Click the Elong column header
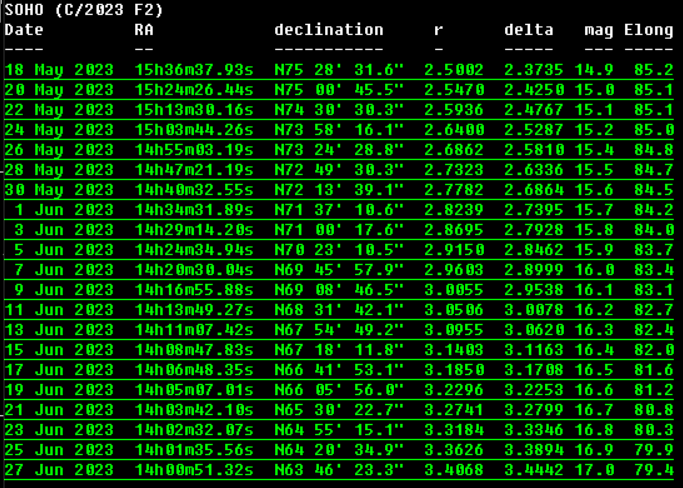 (648, 30)
